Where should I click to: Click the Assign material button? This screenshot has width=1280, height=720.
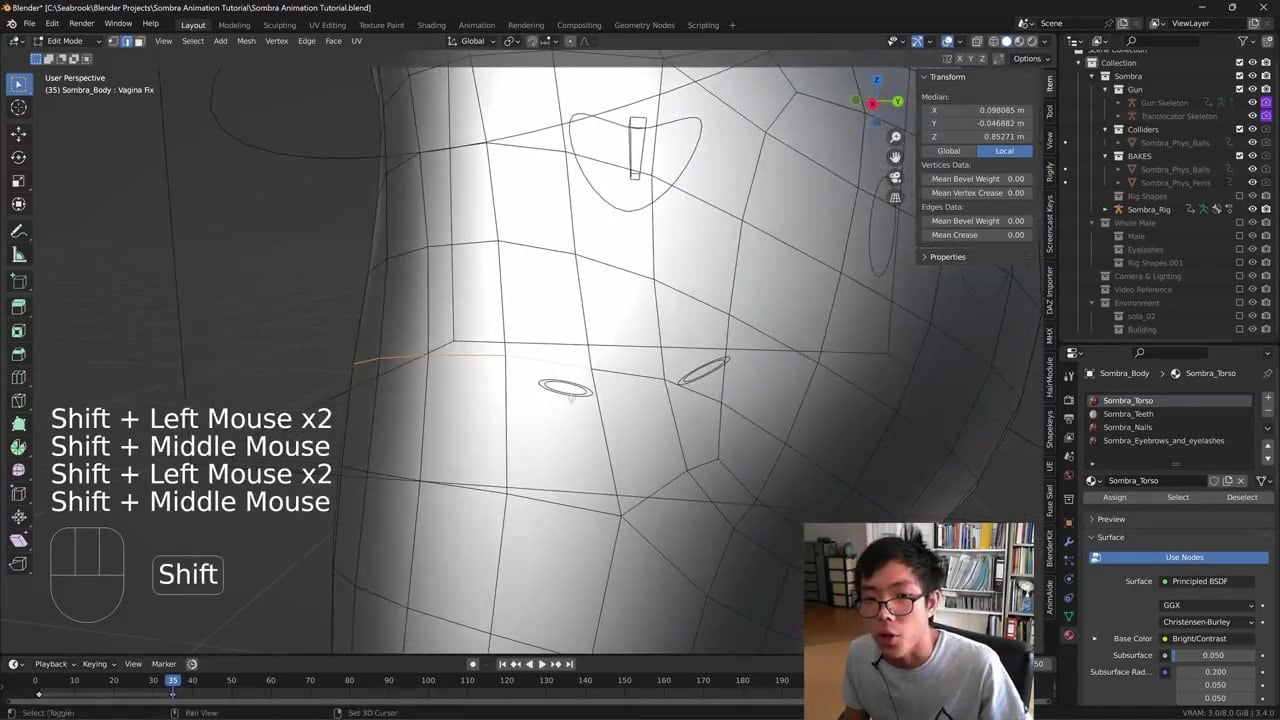click(x=1114, y=497)
